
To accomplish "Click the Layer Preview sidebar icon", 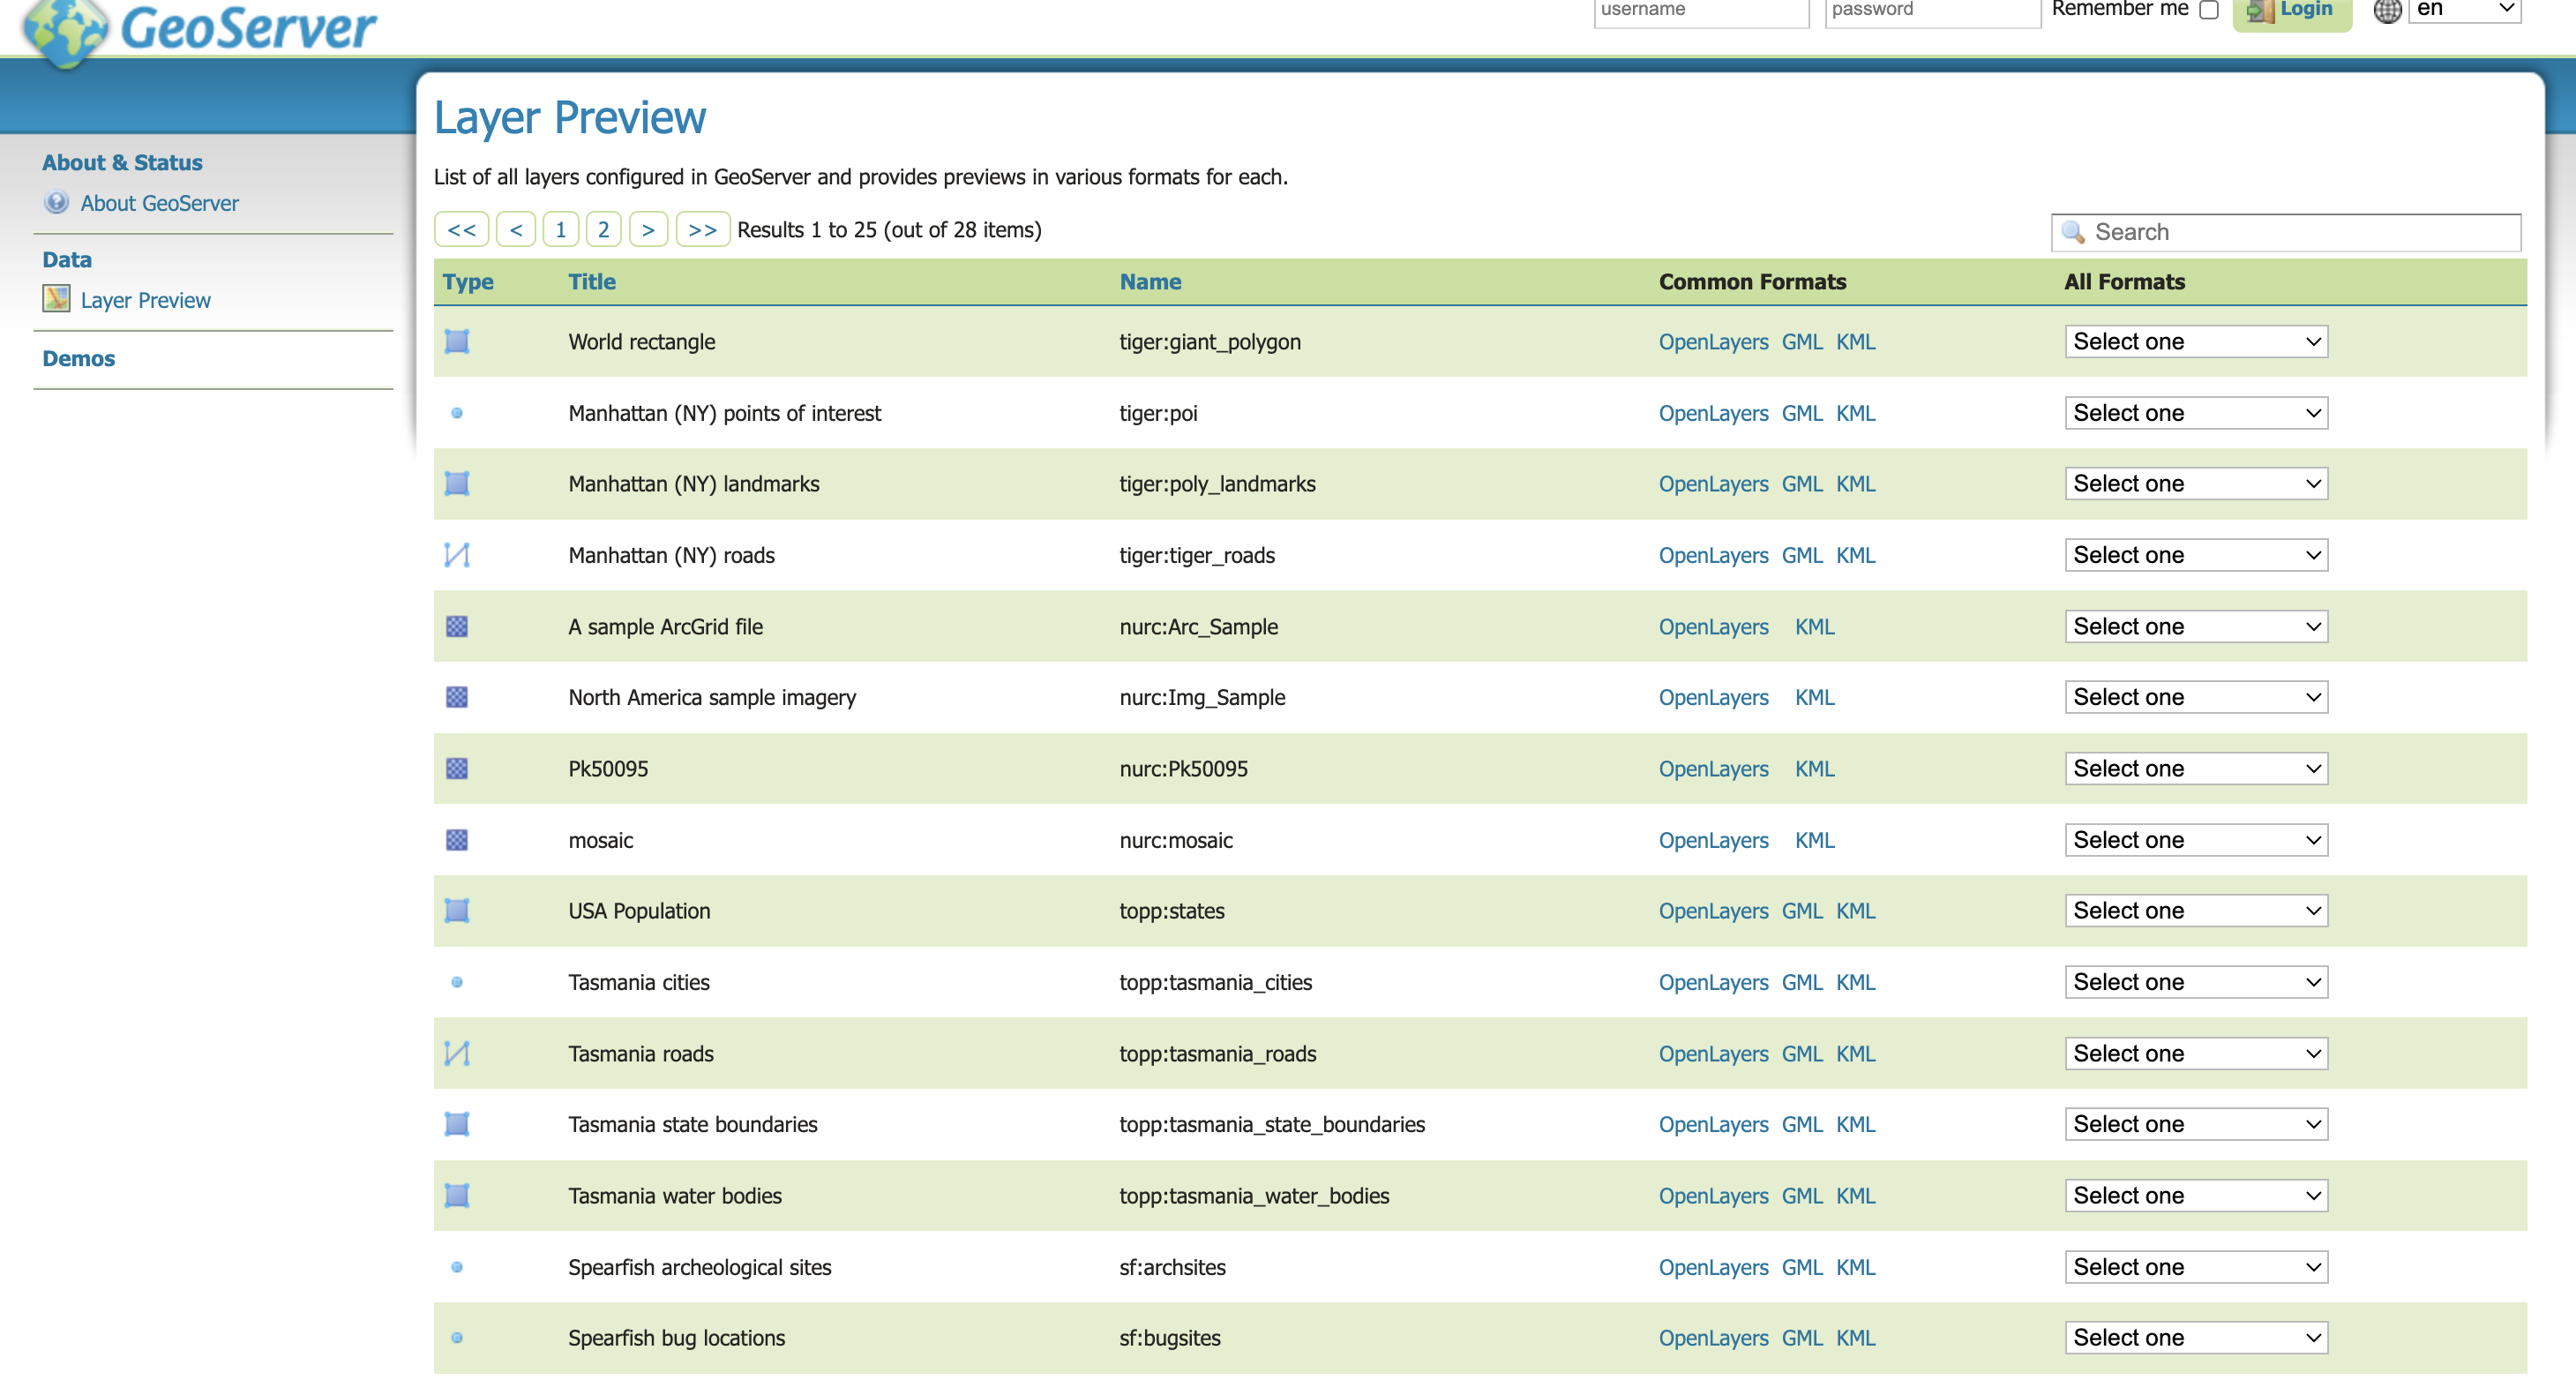I will coord(56,299).
